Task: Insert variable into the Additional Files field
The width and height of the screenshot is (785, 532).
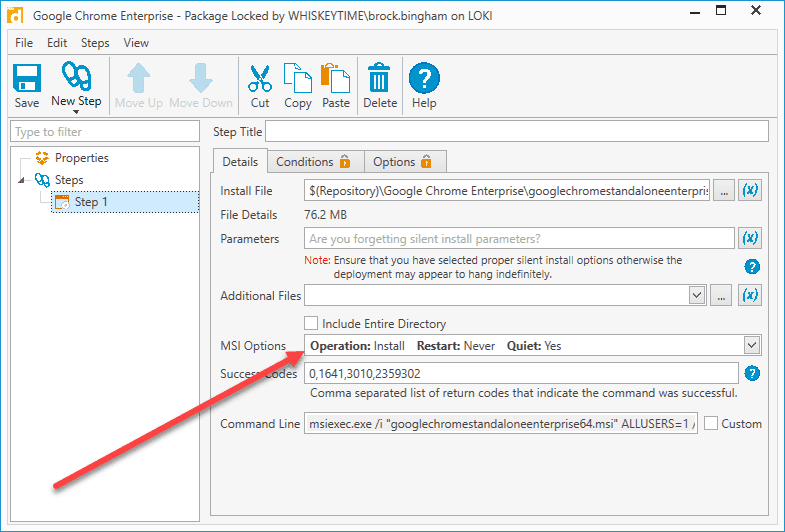Action: (749, 295)
